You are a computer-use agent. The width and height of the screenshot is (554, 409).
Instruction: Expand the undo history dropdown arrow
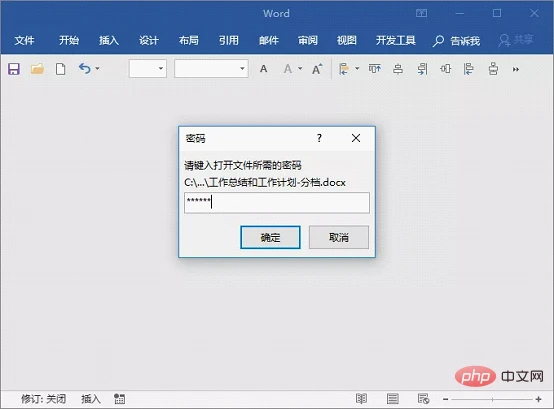(97, 69)
